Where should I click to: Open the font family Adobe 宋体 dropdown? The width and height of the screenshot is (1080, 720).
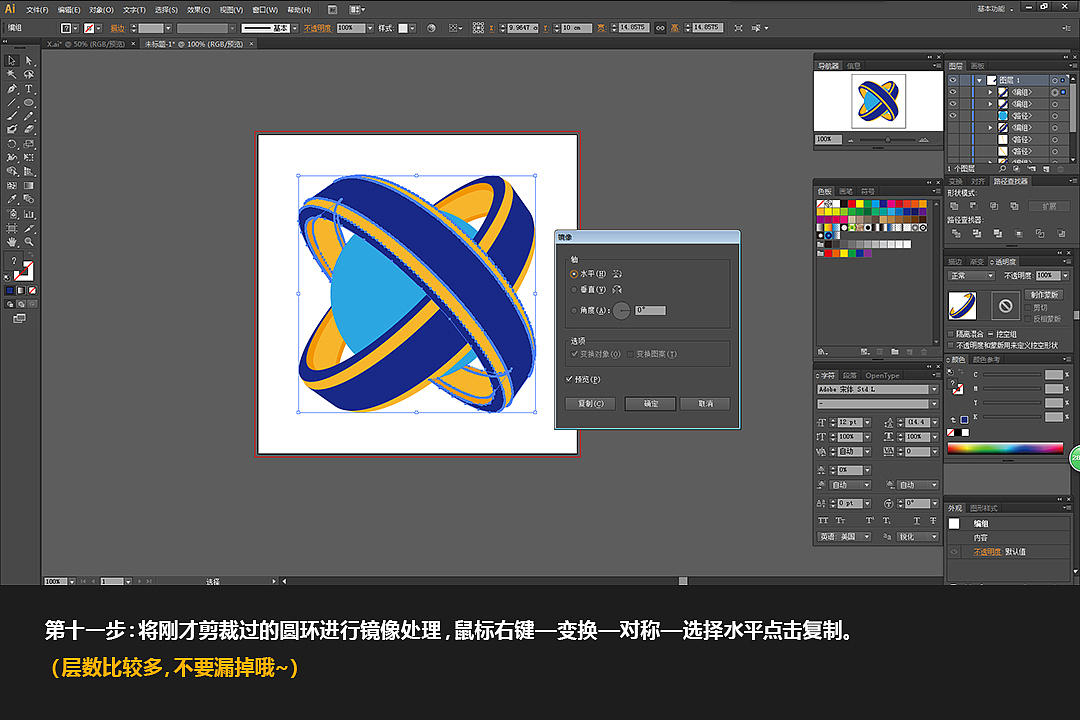pyautogui.click(x=934, y=389)
